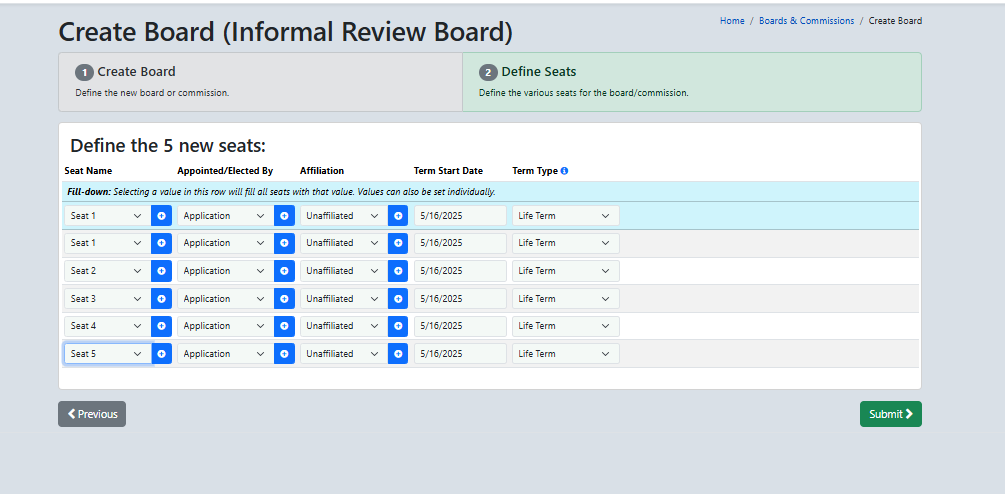Click the Term Start Date column header

coord(448,171)
